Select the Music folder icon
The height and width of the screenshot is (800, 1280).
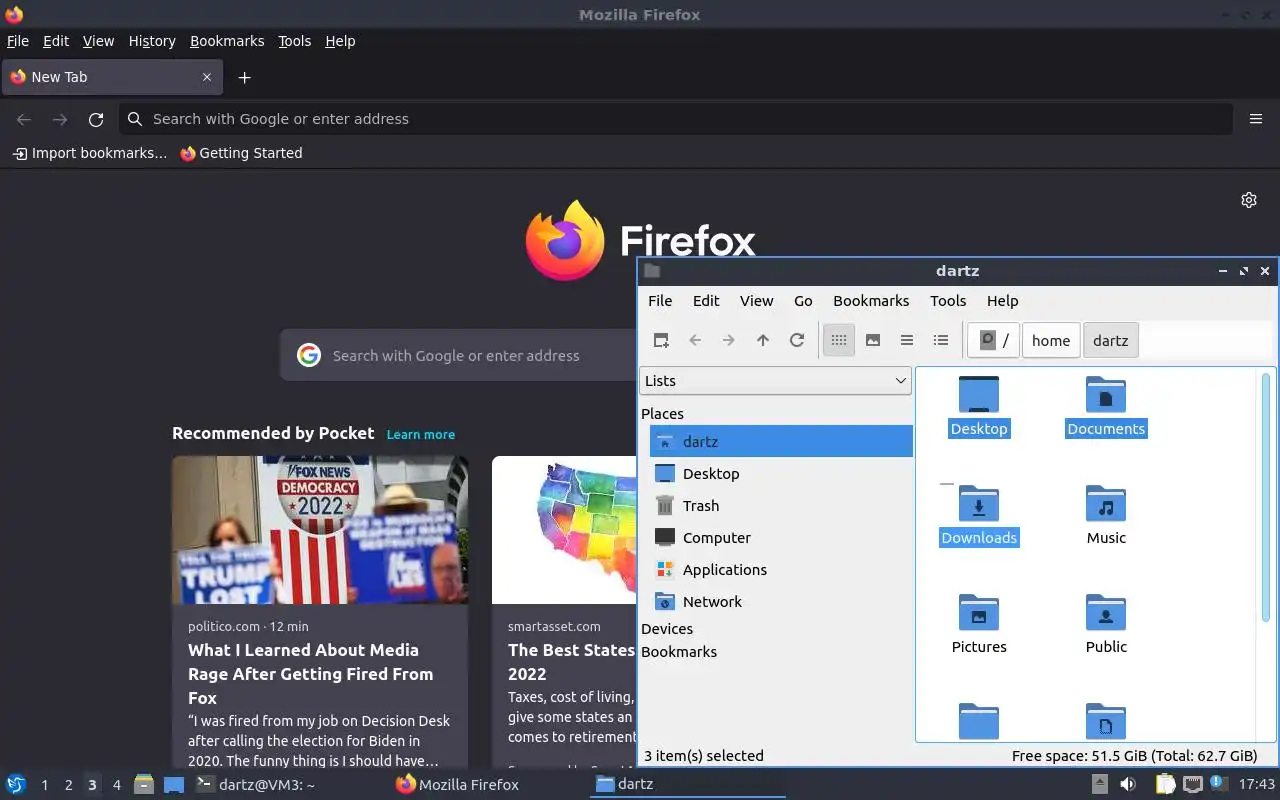tap(1106, 516)
